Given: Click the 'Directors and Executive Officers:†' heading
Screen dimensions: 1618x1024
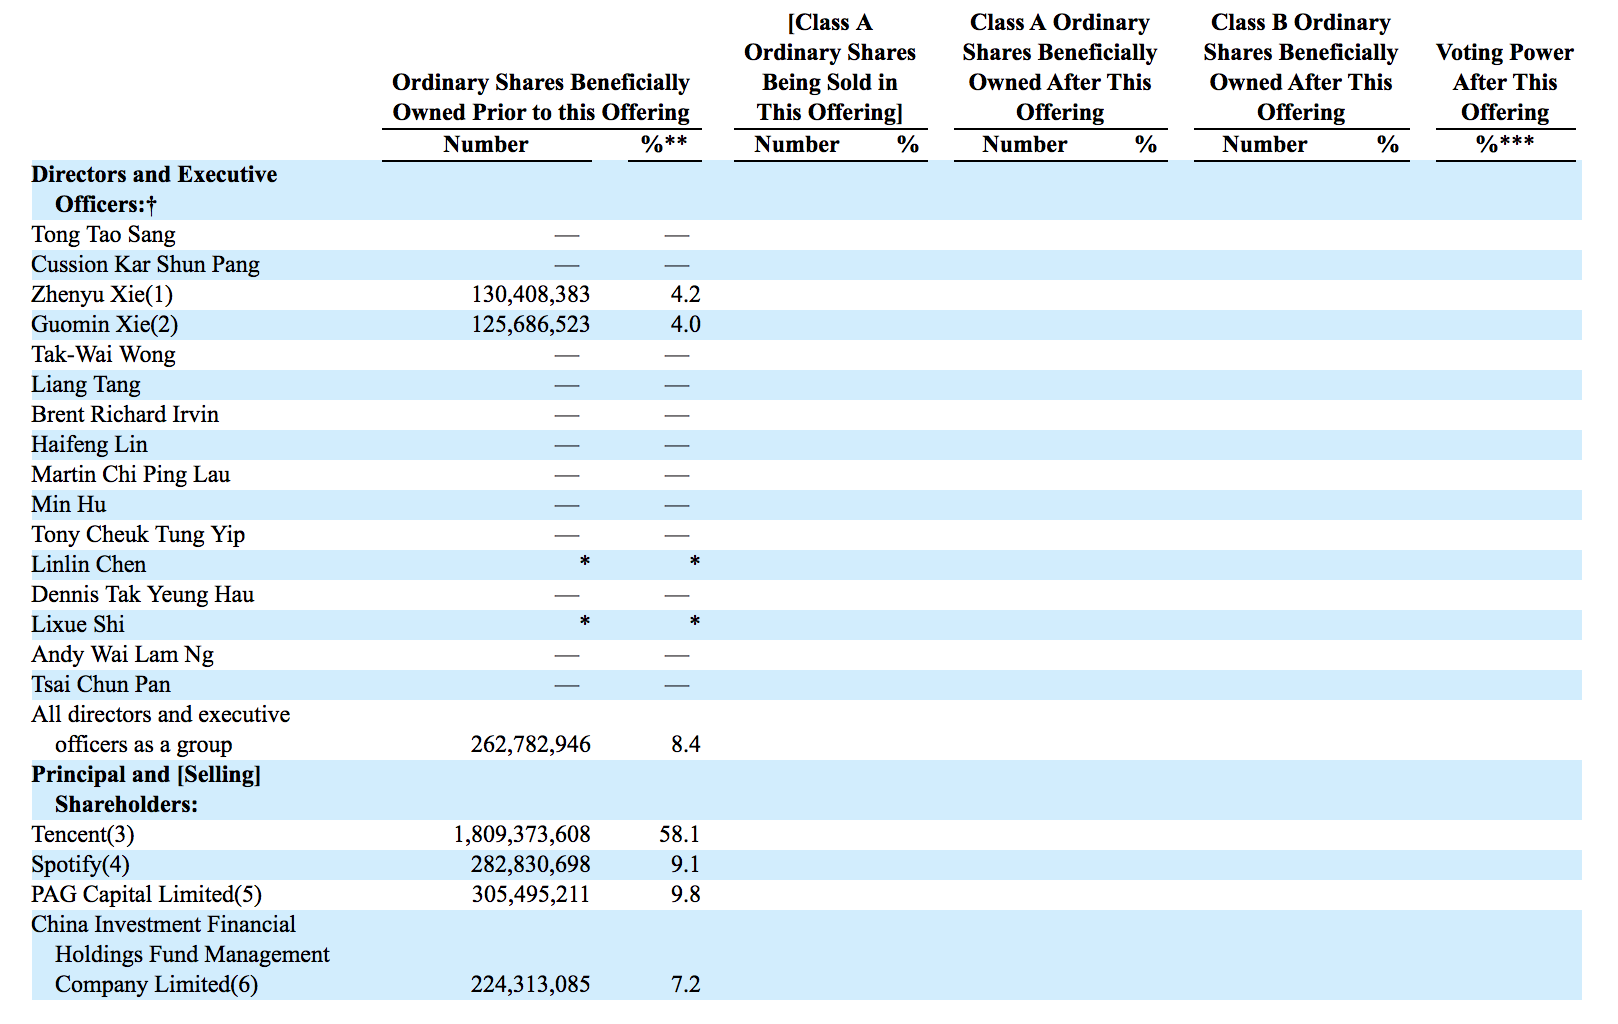Looking at the screenshot, I should (155, 190).
